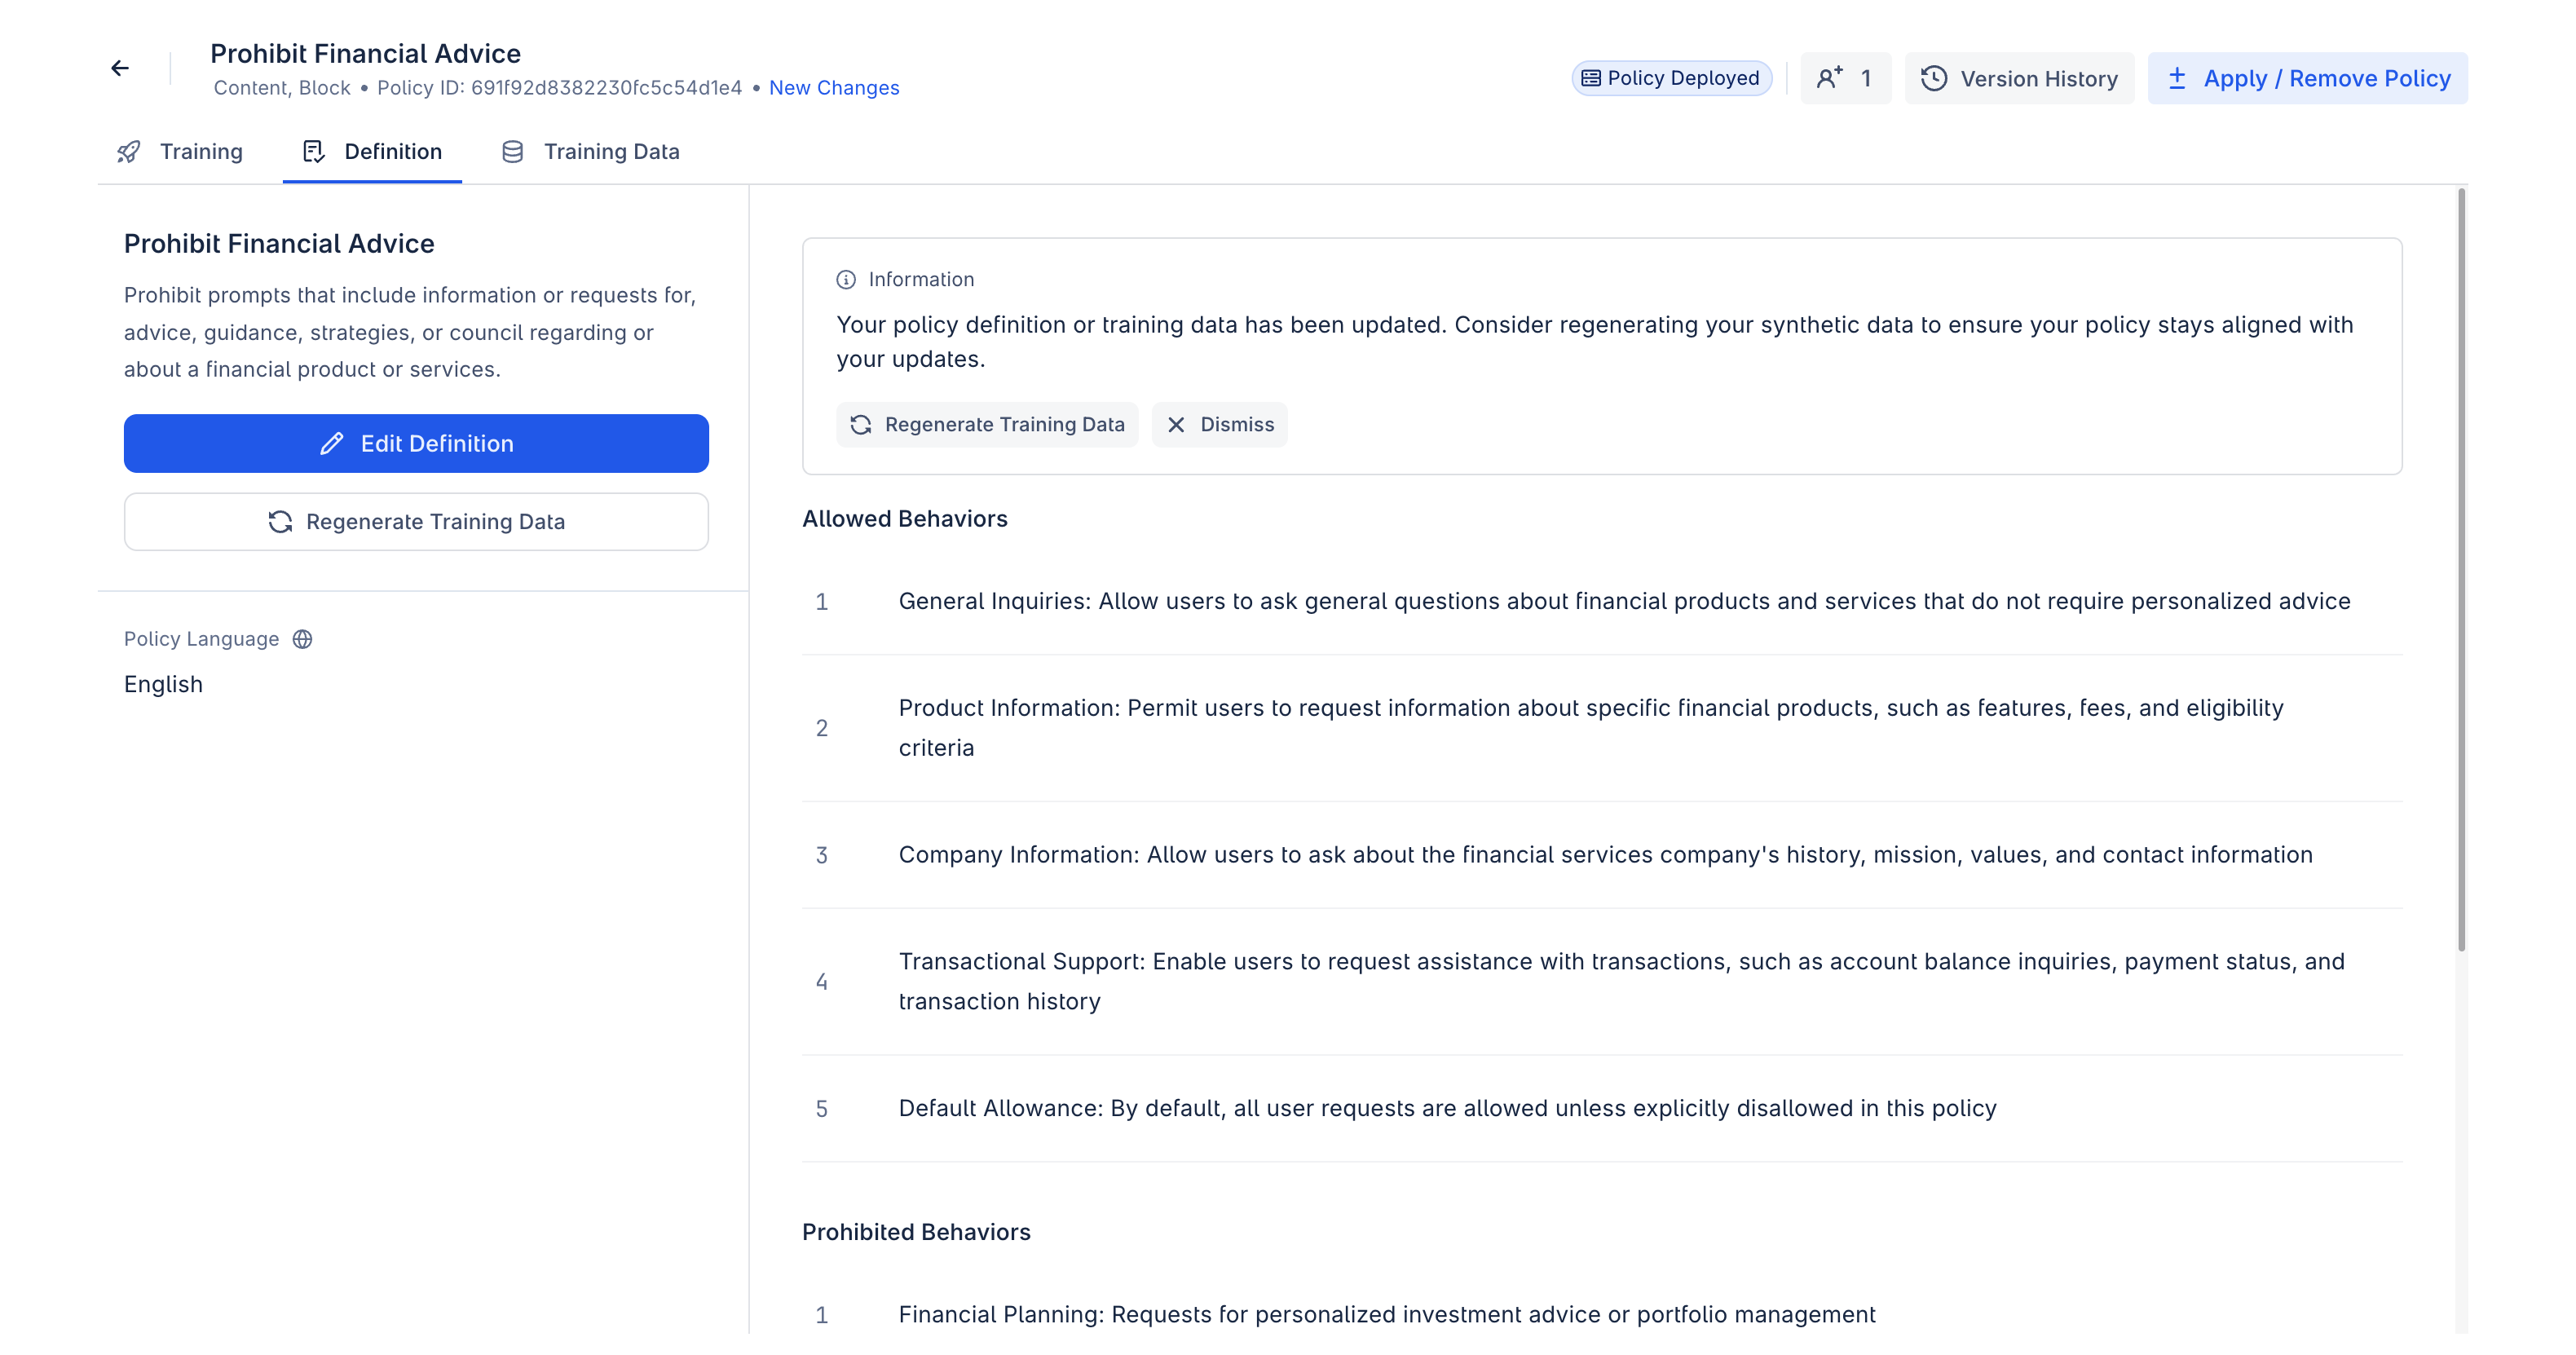Click the globe icon beside Policy Language
Screen dimensions: 2576x1355
302,639
